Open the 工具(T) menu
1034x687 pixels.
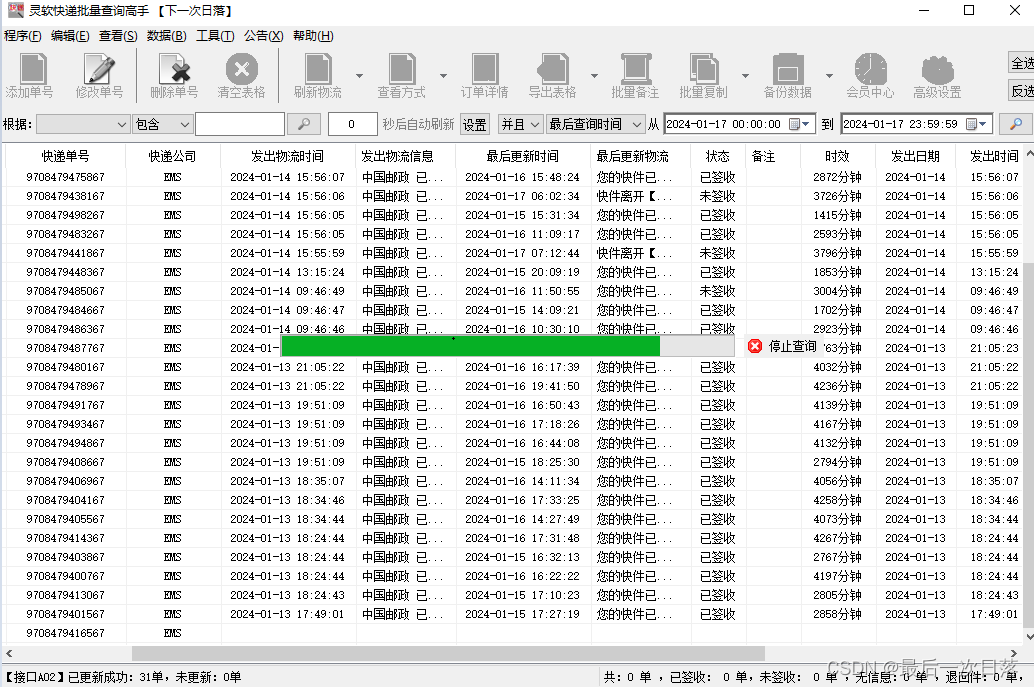(x=215, y=36)
